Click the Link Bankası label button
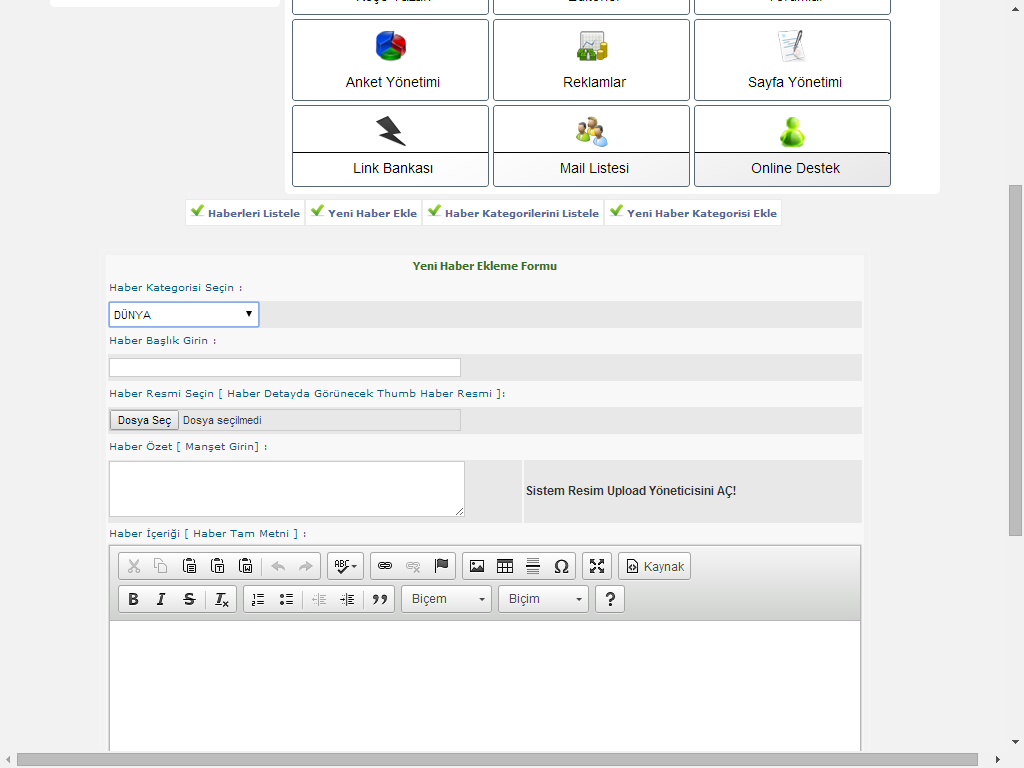This screenshot has height=768, width=1024. [x=391, y=169]
